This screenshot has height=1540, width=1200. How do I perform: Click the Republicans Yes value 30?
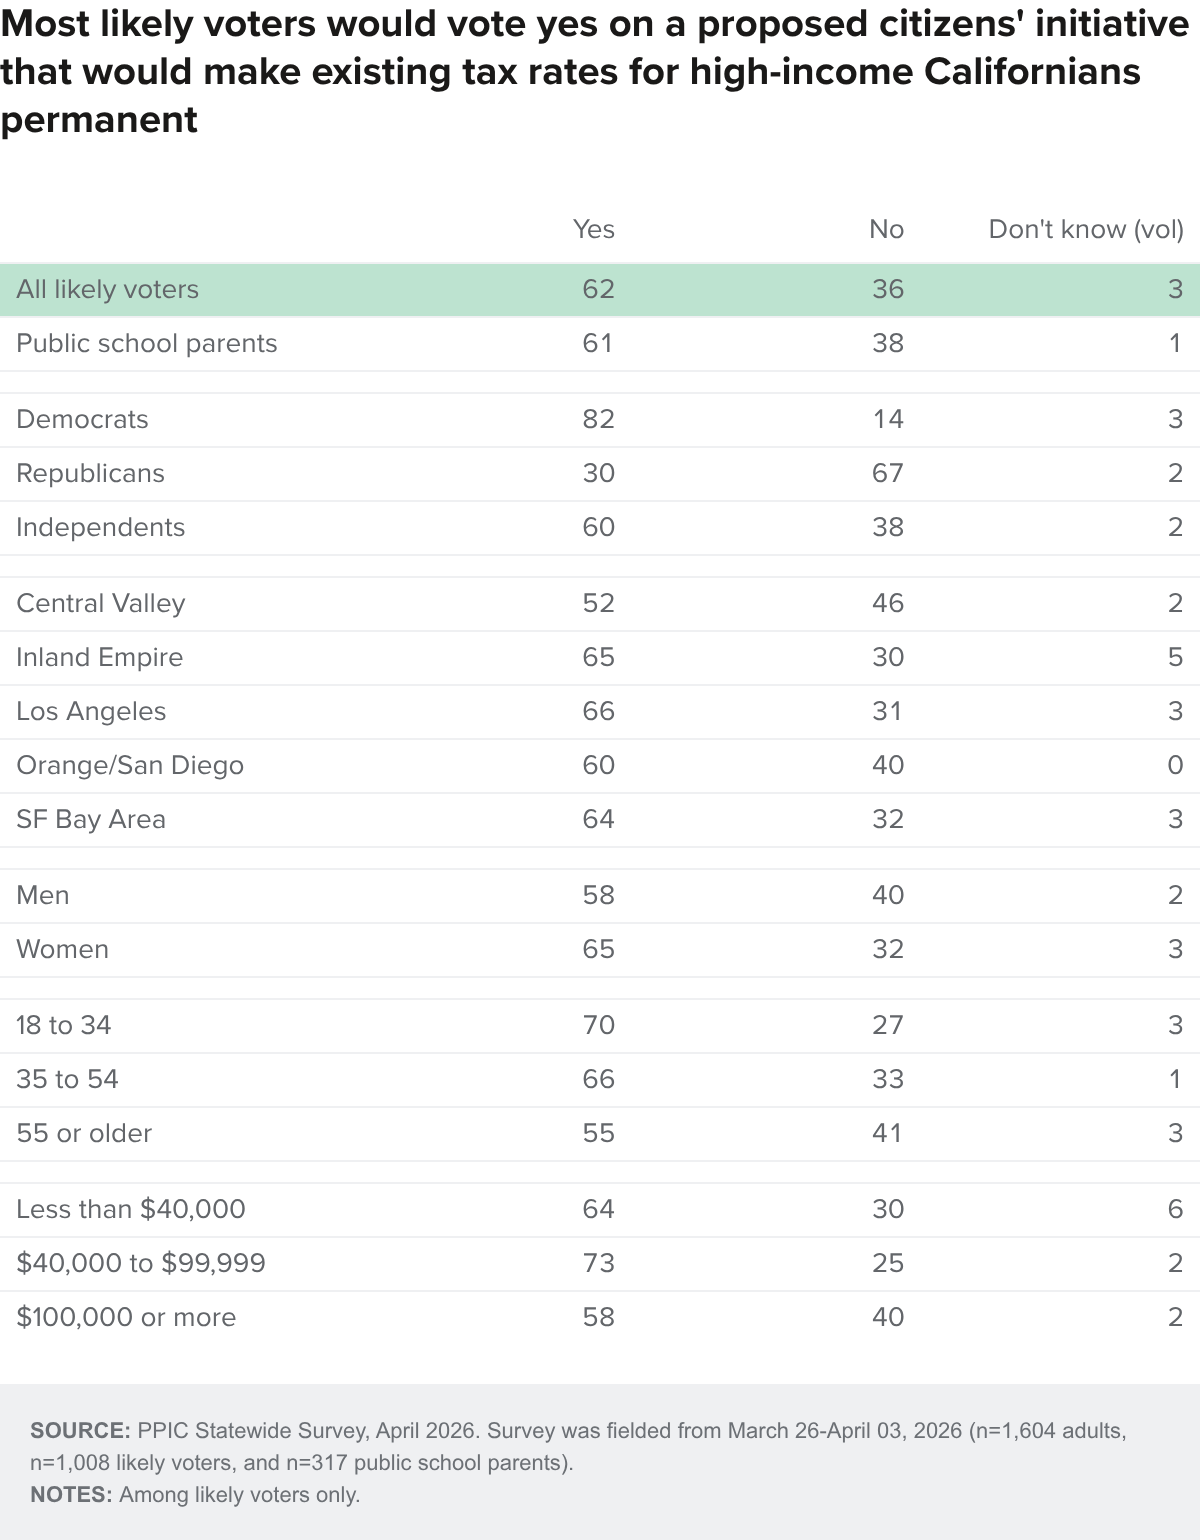(599, 473)
